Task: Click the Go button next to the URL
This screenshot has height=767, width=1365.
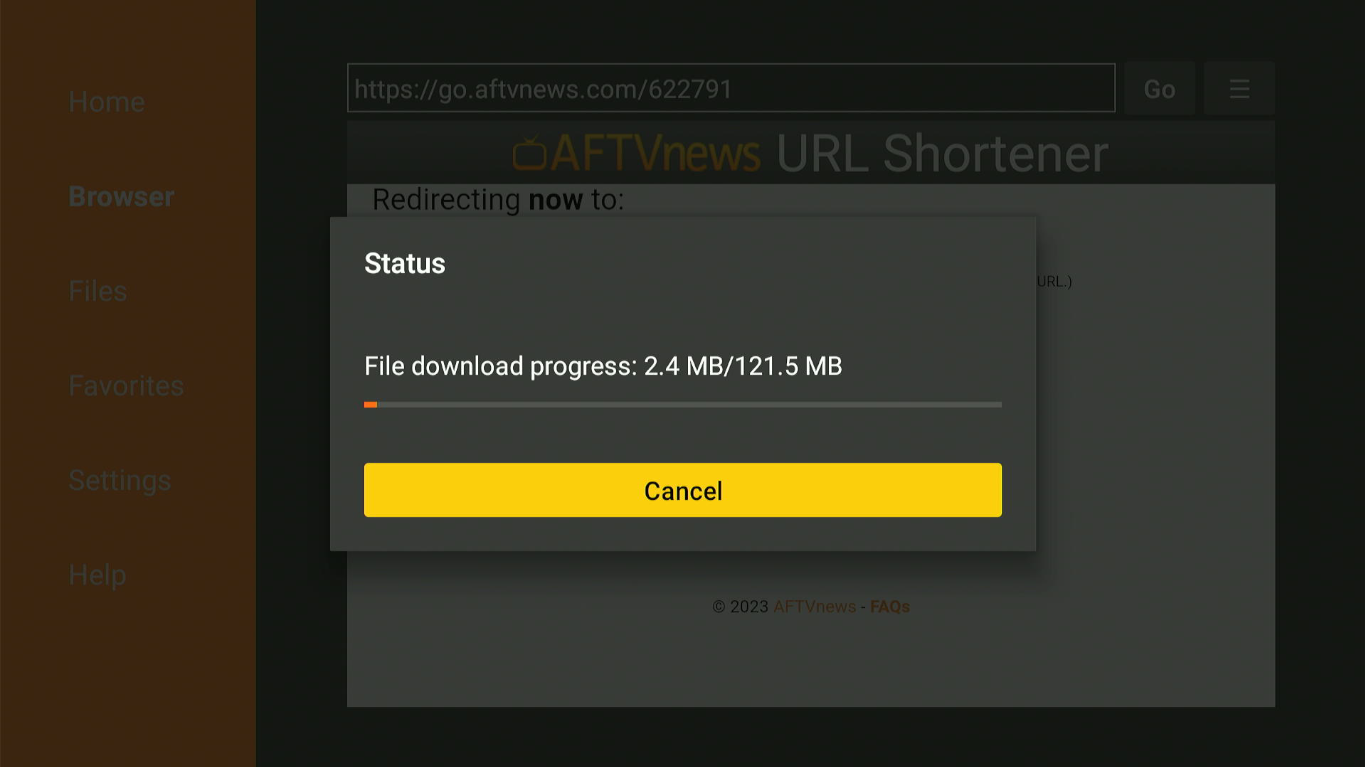Action: pyautogui.click(x=1159, y=89)
